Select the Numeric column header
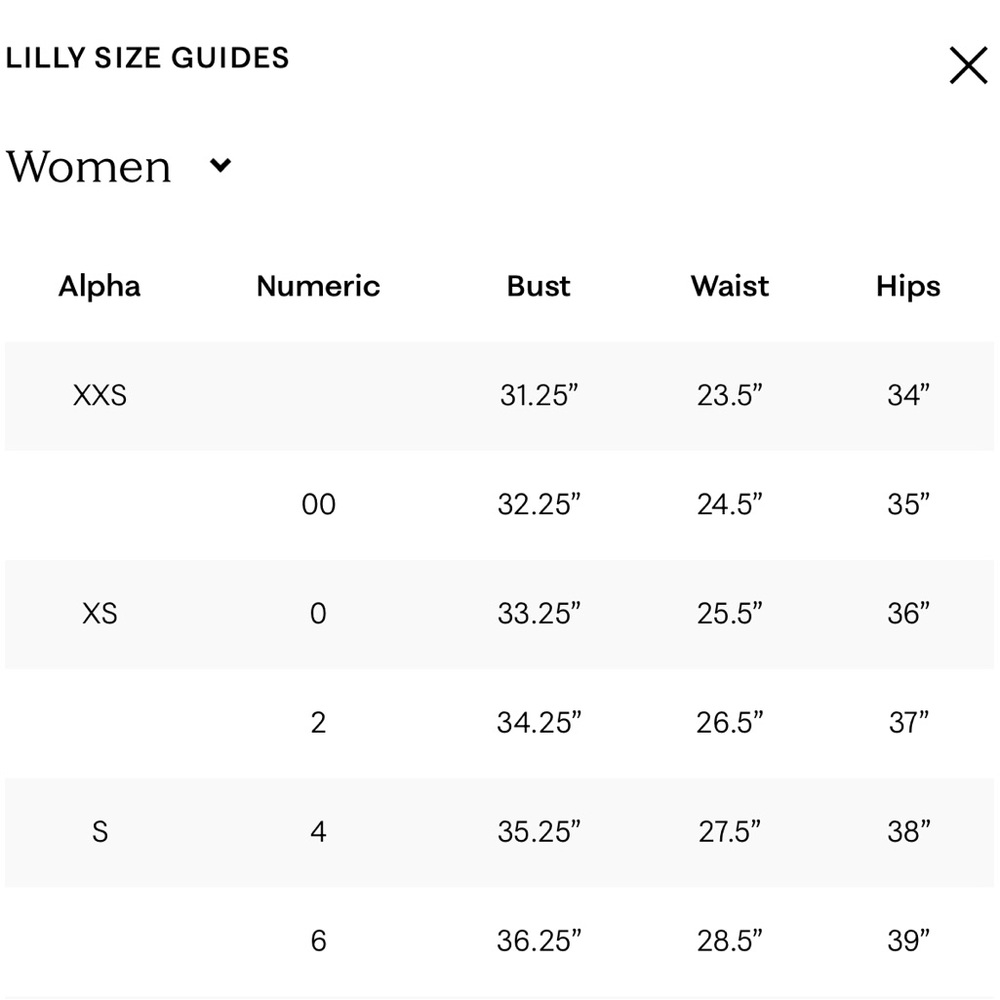Screen dimensions: 1000x1000 coord(318,286)
